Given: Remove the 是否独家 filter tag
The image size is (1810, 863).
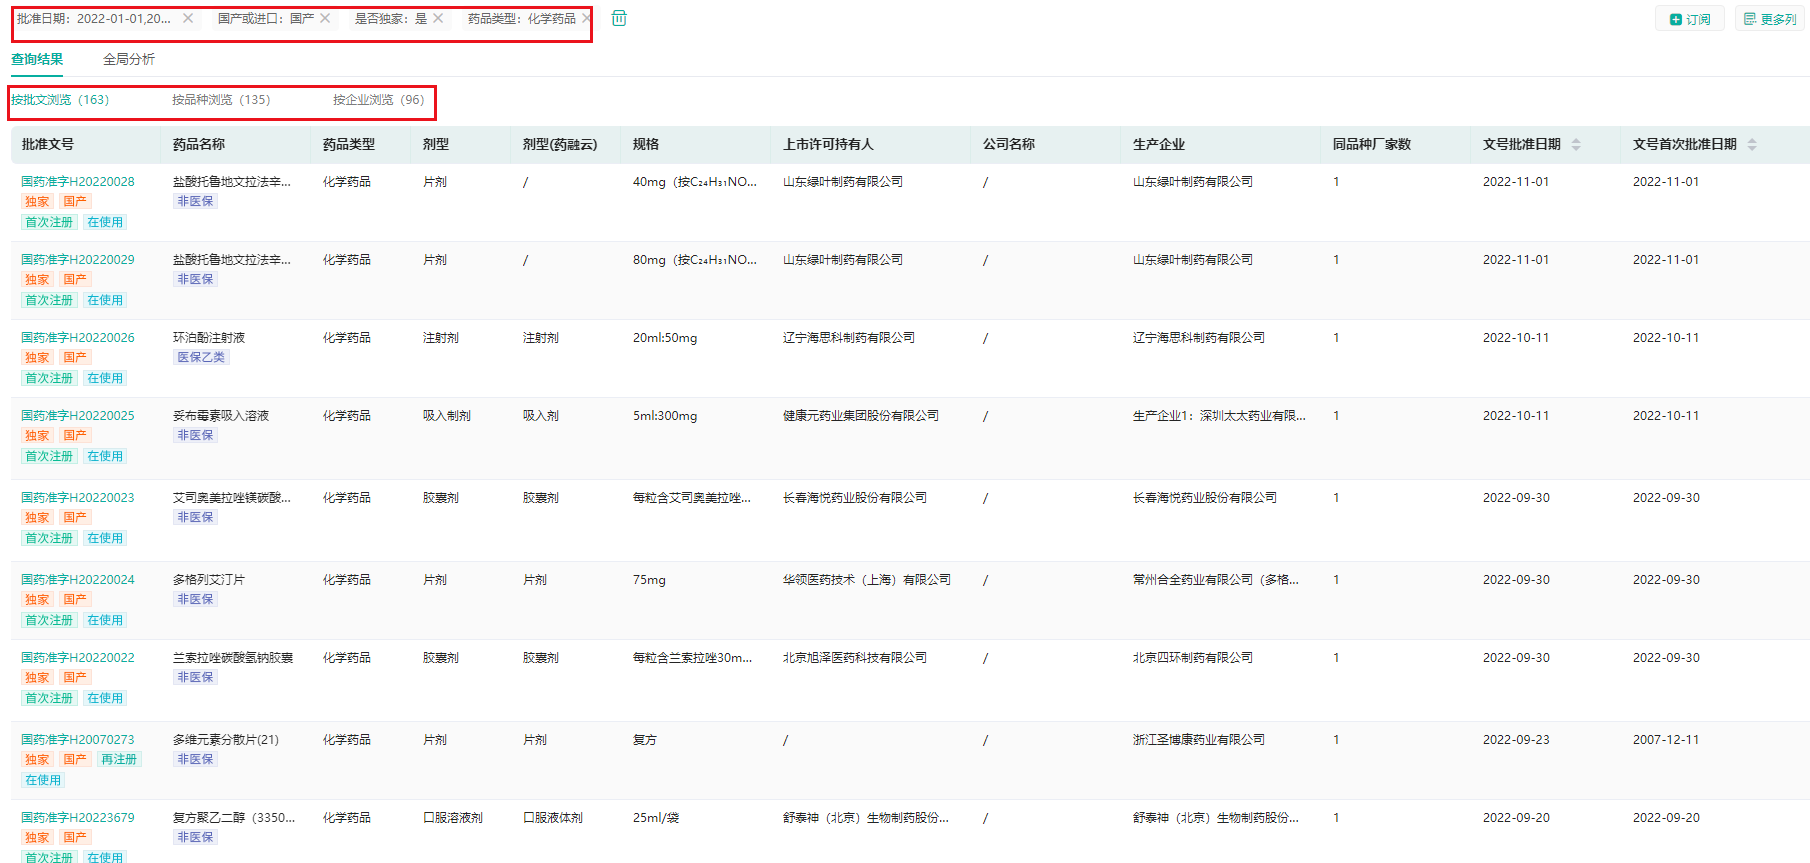Looking at the screenshot, I should (x=438, y=18).
